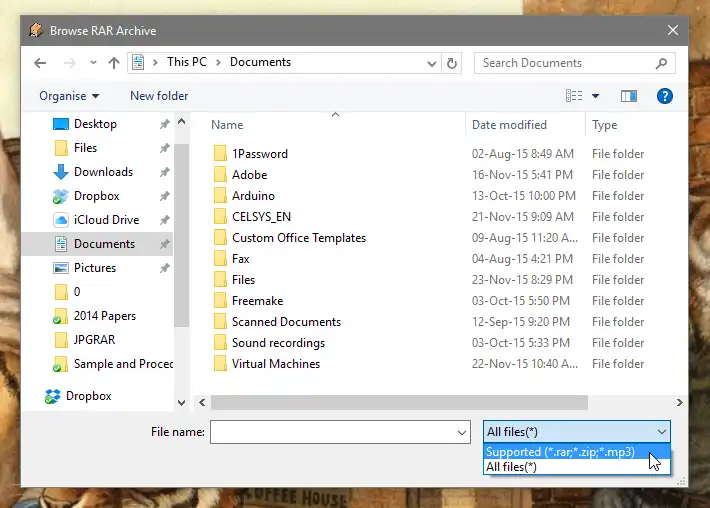This screenshot has height=508, width=710.
Task: Create a New folder
Action: pyautogui.click(x=159, y=96)
